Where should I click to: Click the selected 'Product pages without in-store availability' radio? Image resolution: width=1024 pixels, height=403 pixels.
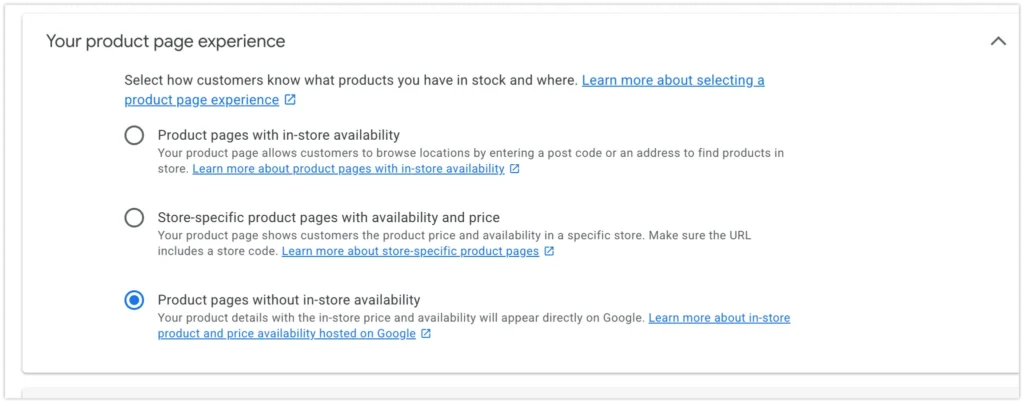(134, 299)
